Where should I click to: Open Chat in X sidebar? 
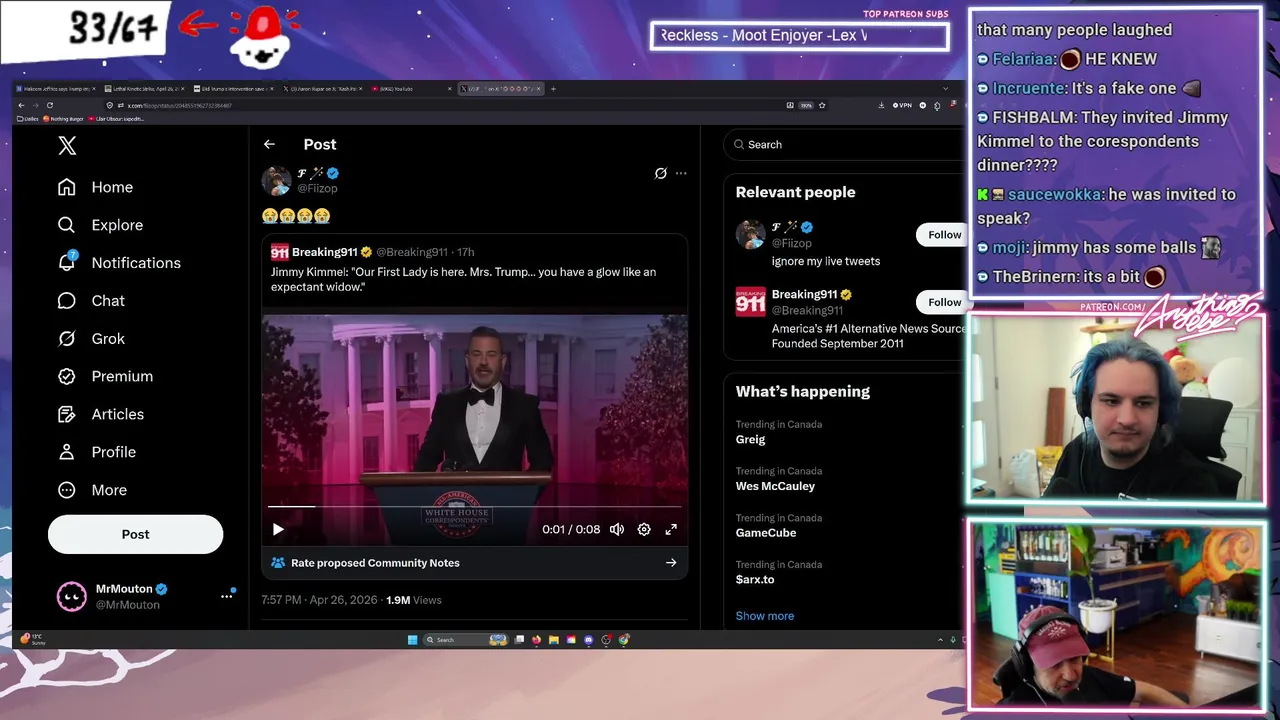91,301
